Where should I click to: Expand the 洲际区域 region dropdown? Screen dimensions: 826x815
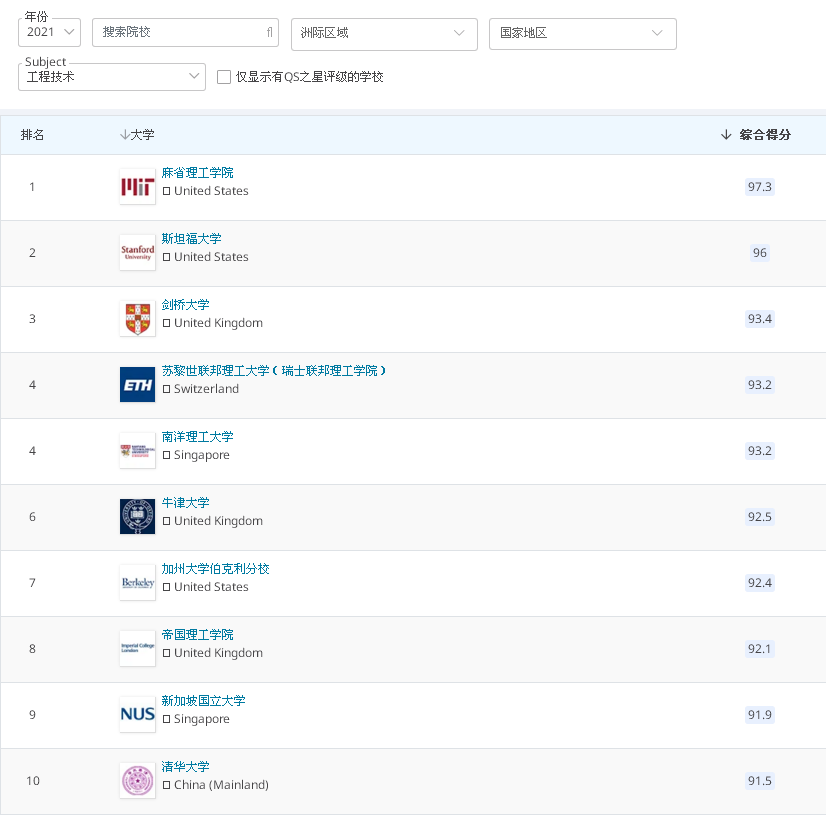[x=384, y=34]
